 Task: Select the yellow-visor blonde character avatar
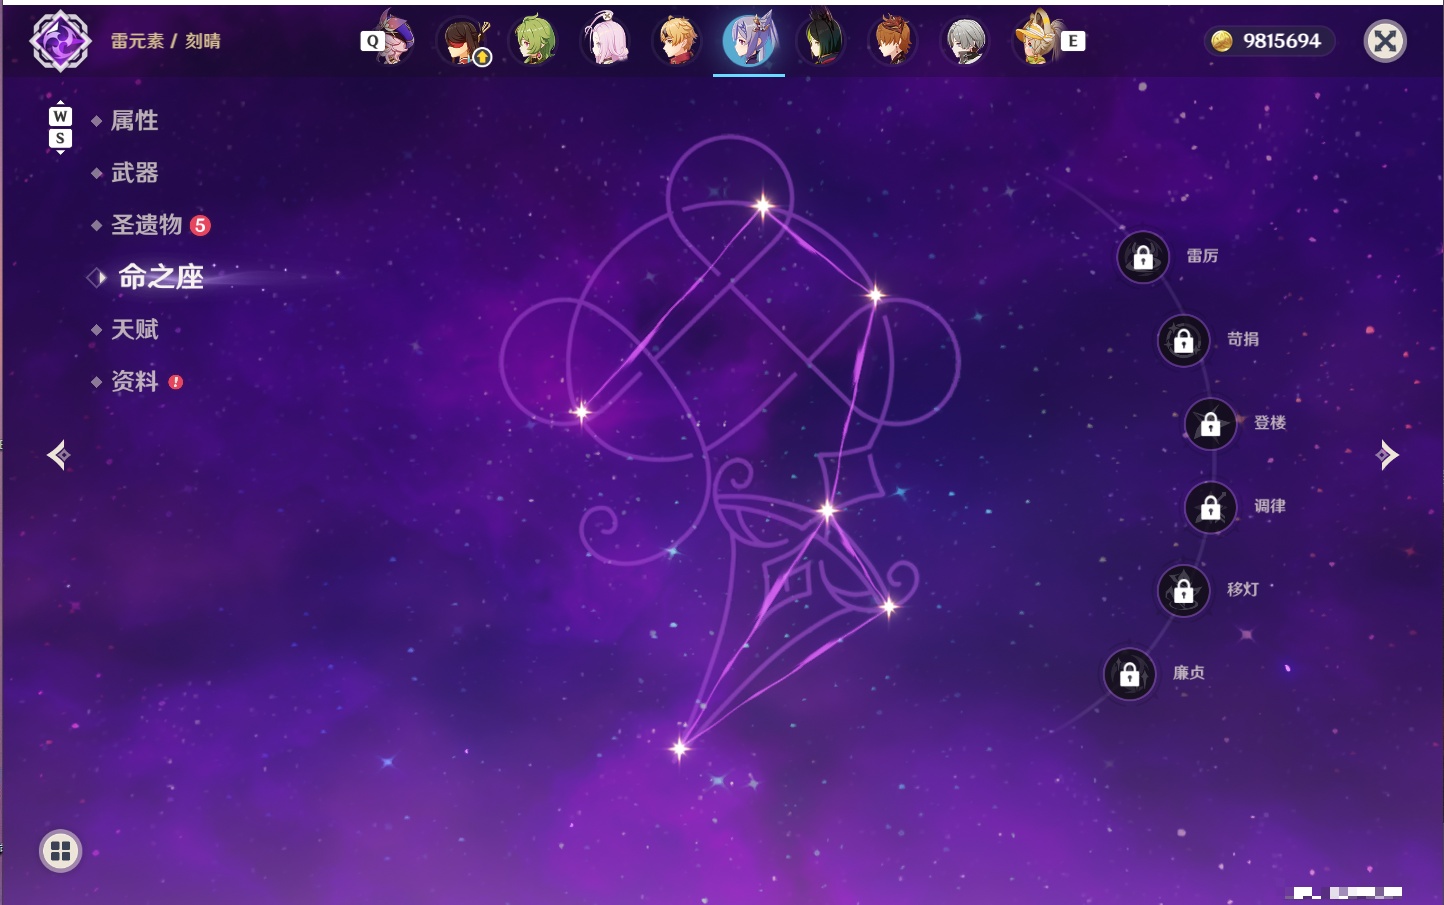1038,40
